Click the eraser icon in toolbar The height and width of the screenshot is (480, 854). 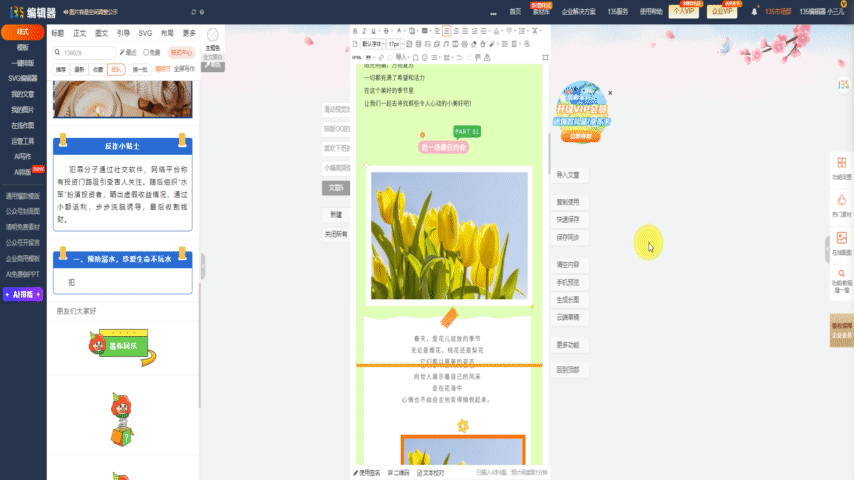point(474,44)
